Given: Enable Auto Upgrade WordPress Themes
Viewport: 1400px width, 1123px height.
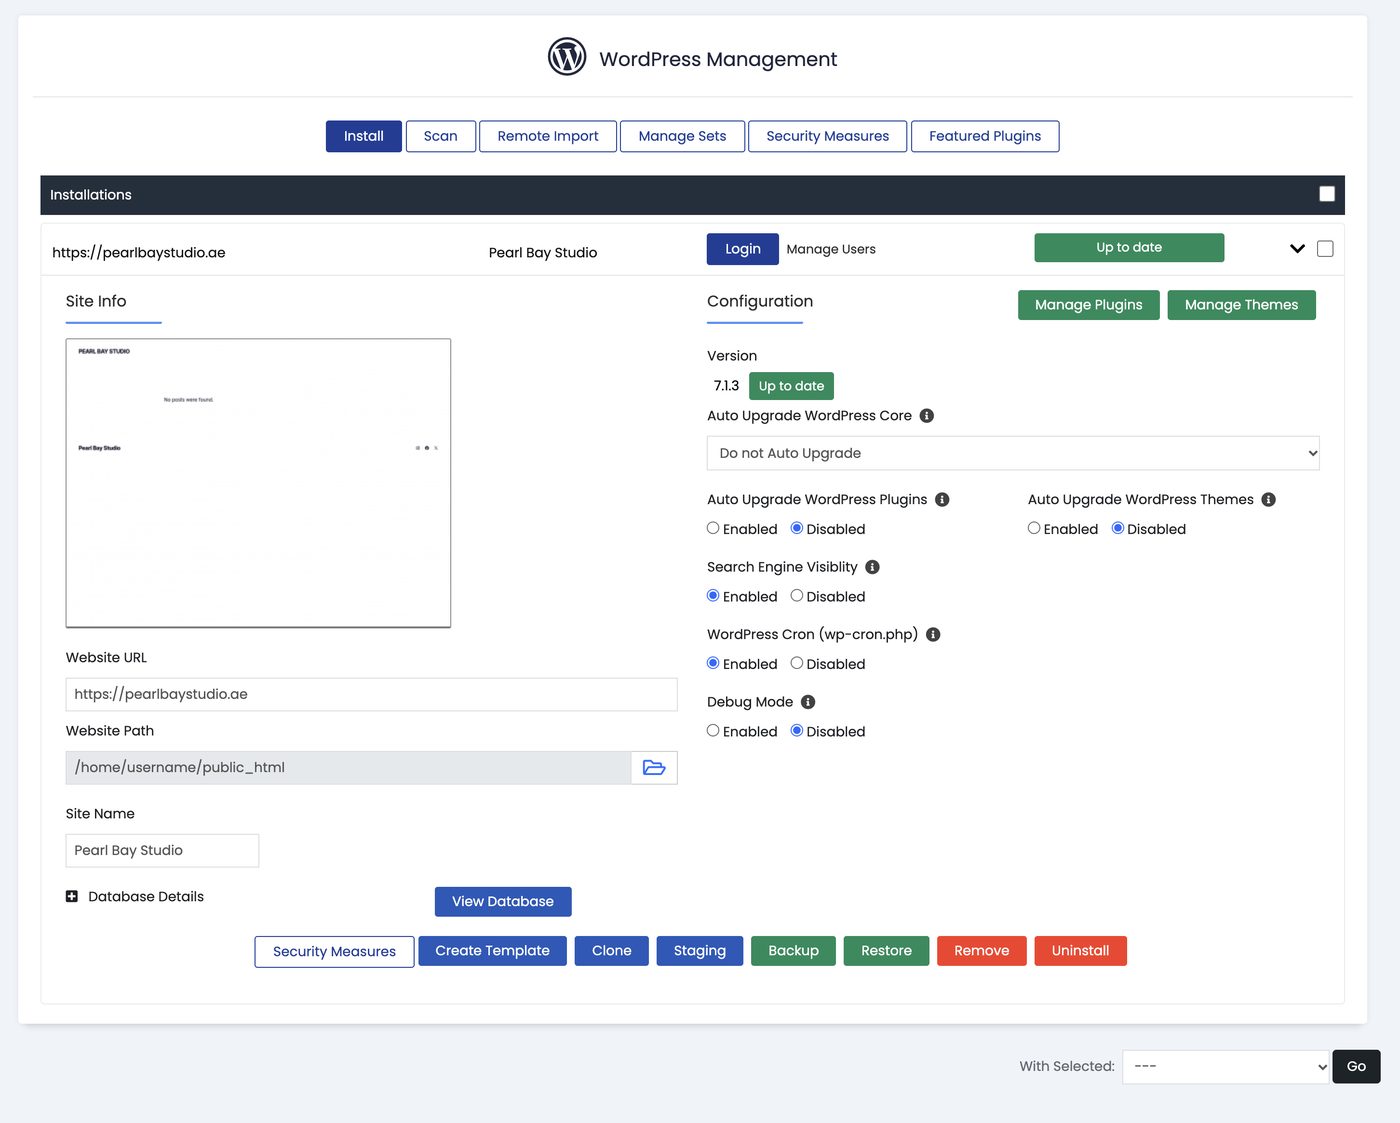Looking at the screenshot, I should pos(1034,528).
